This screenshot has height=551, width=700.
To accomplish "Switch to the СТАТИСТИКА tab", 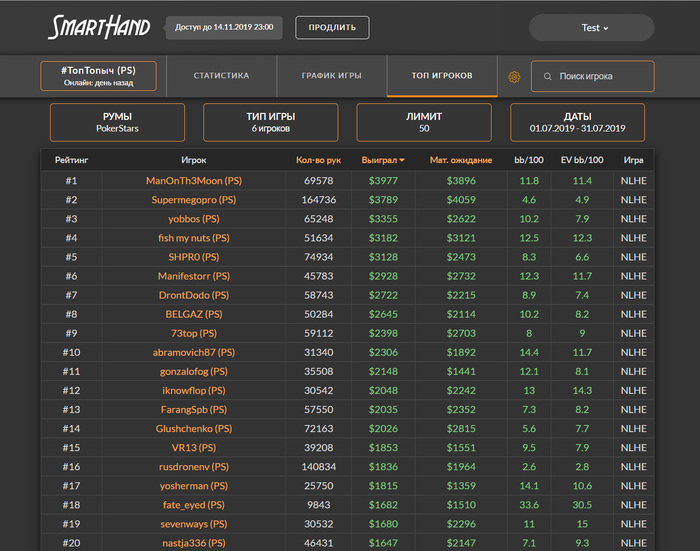I will point(221,76).
